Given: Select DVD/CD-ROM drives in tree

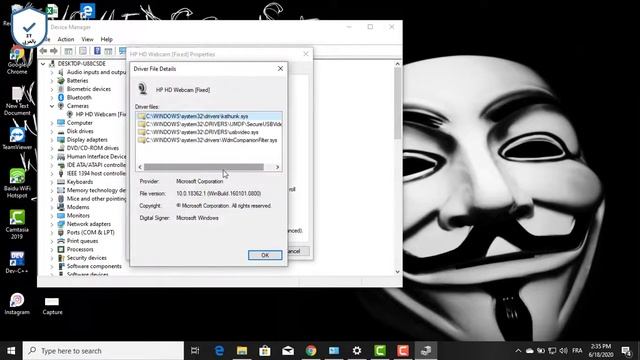Looking at the screenshot, I should click(93, 148).
